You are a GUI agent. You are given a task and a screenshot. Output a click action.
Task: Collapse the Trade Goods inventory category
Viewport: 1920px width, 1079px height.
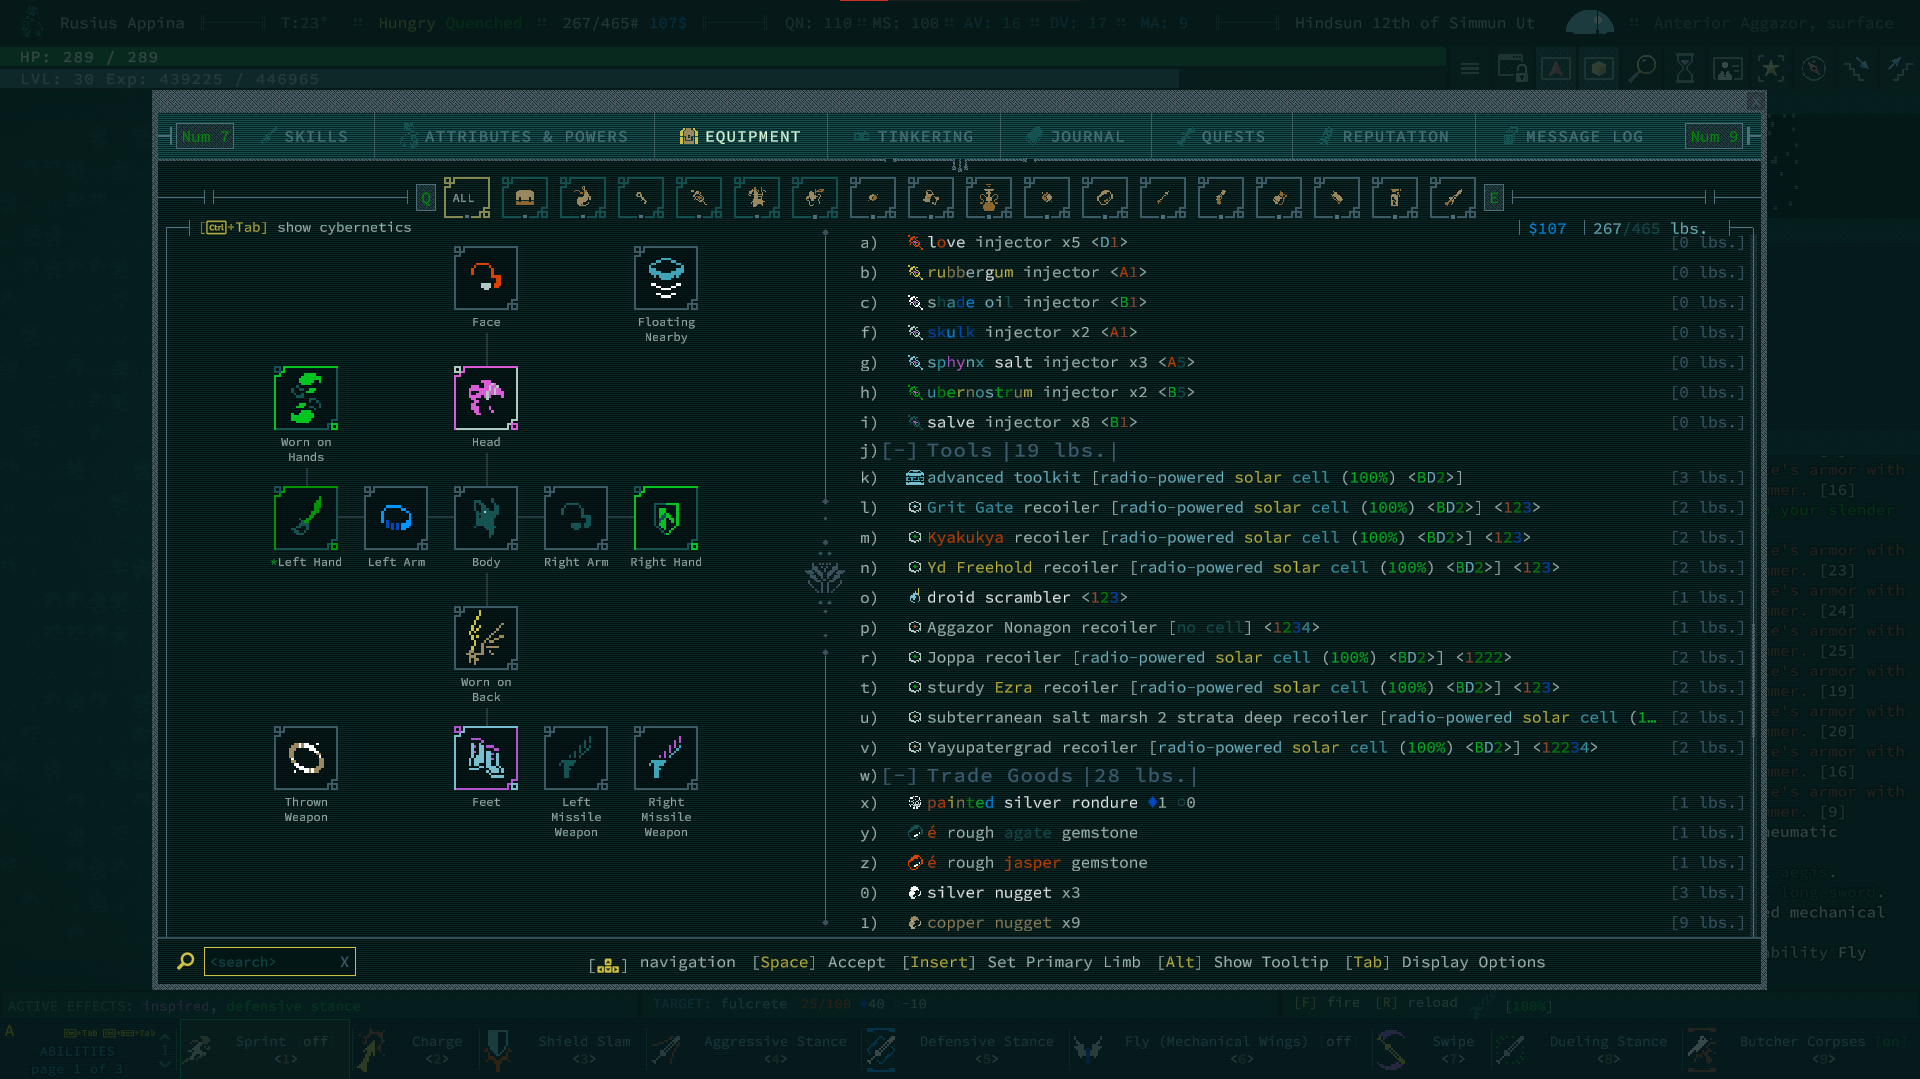click(x=900, y=776)
